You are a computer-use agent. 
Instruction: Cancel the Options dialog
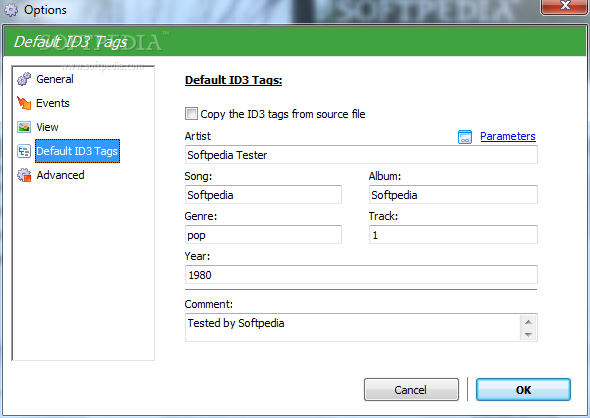tap(411, 390)
